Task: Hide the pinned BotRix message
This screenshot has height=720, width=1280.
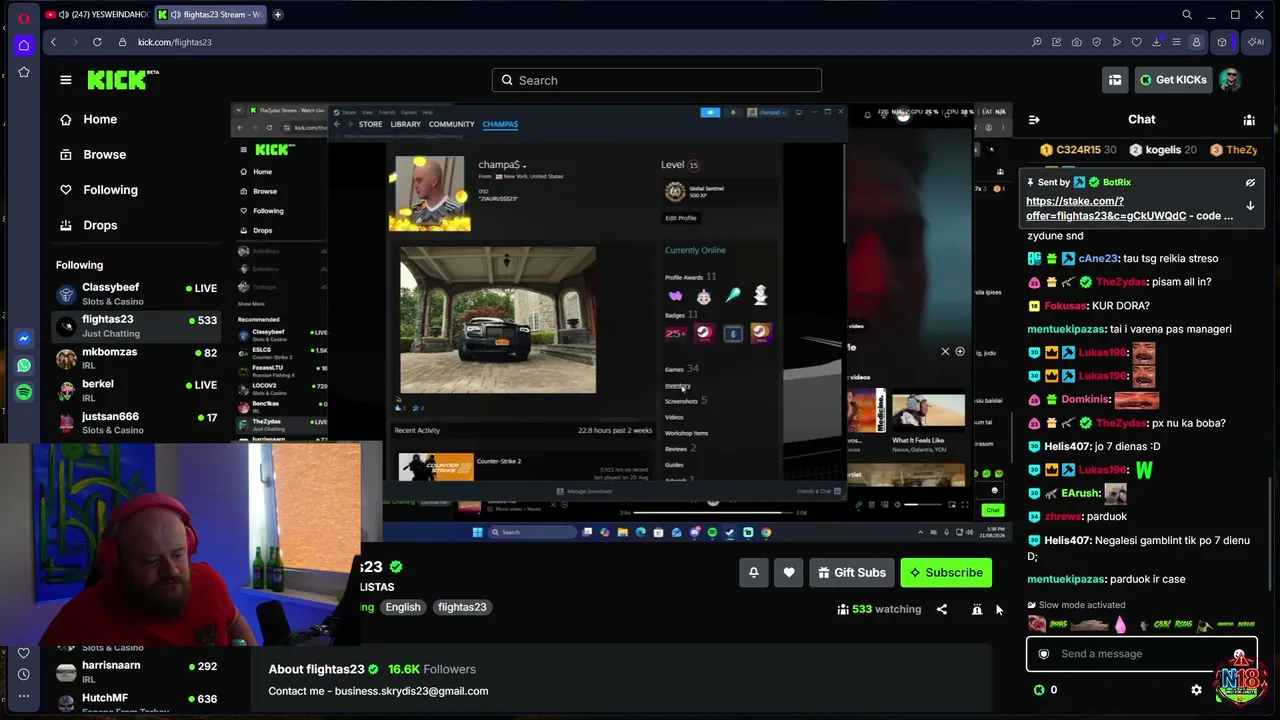Action: (x=1250, y=183)
